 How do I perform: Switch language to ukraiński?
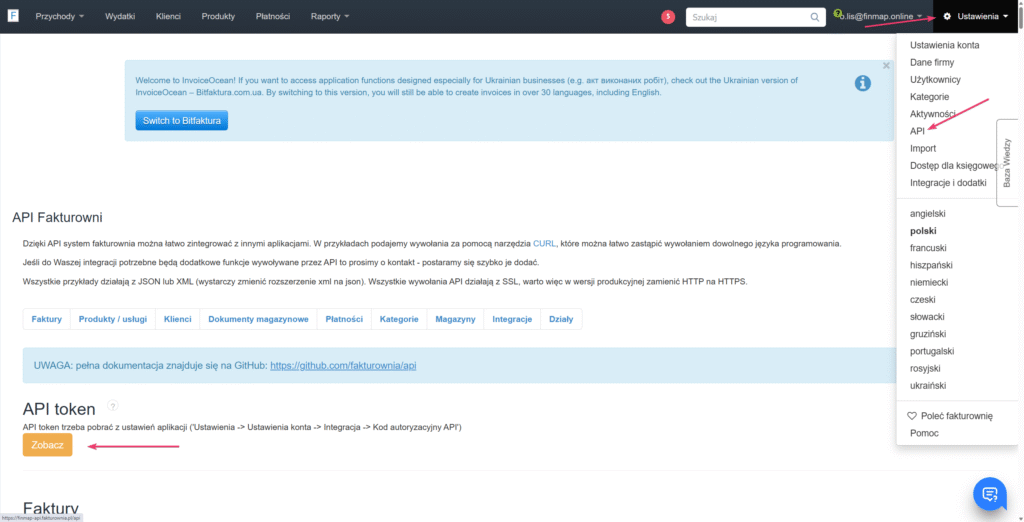[928, 385]
